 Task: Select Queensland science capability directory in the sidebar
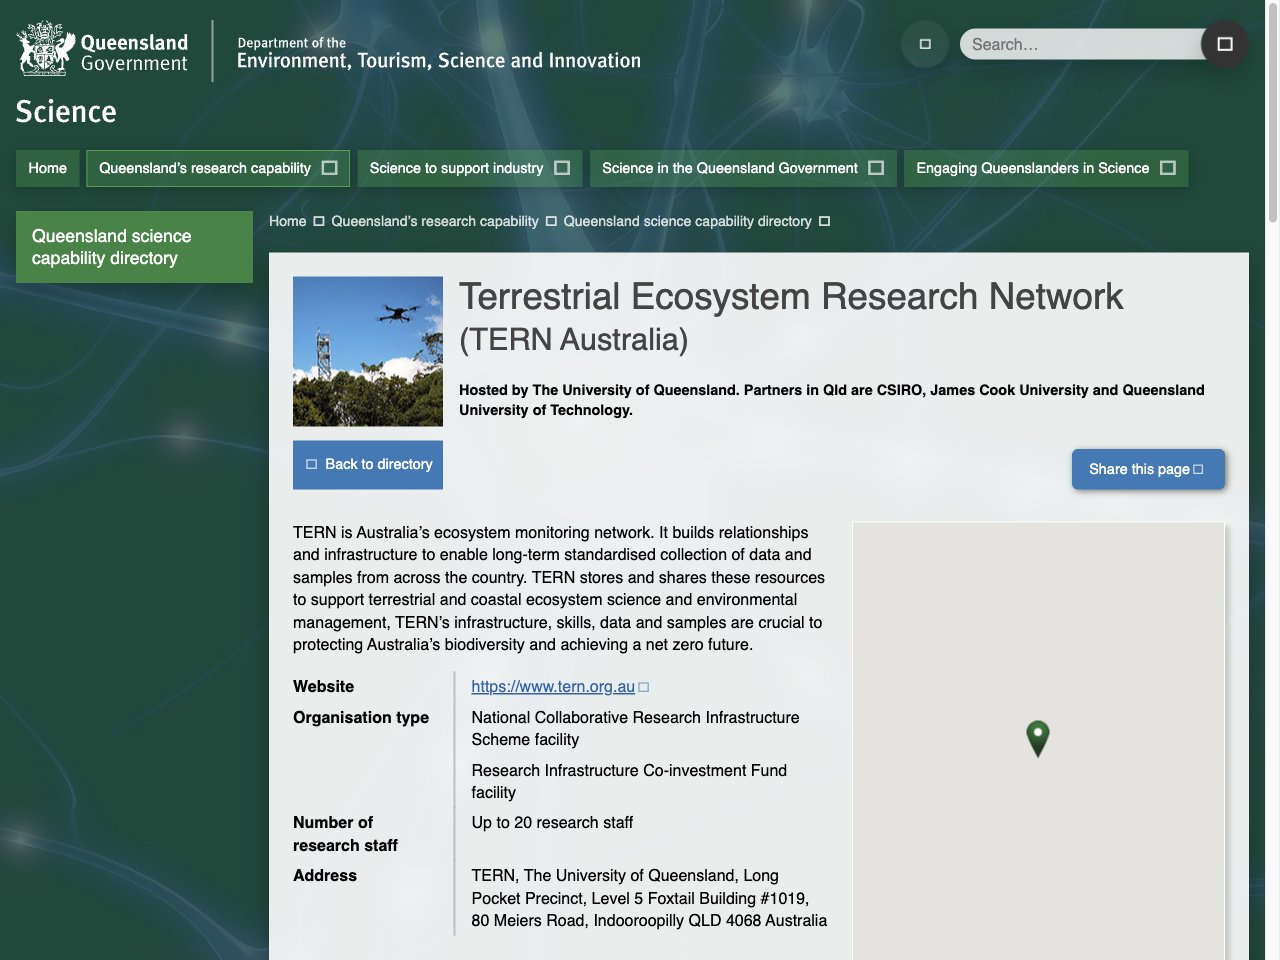134,246
